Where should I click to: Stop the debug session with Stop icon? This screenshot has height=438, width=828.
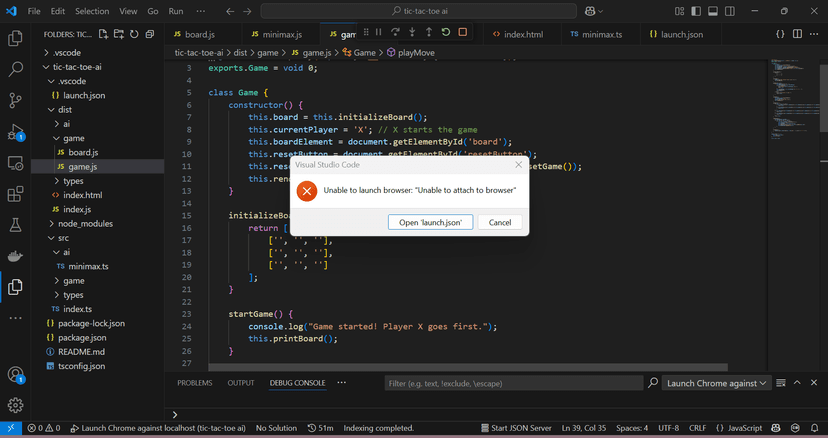tap(463, 33)
